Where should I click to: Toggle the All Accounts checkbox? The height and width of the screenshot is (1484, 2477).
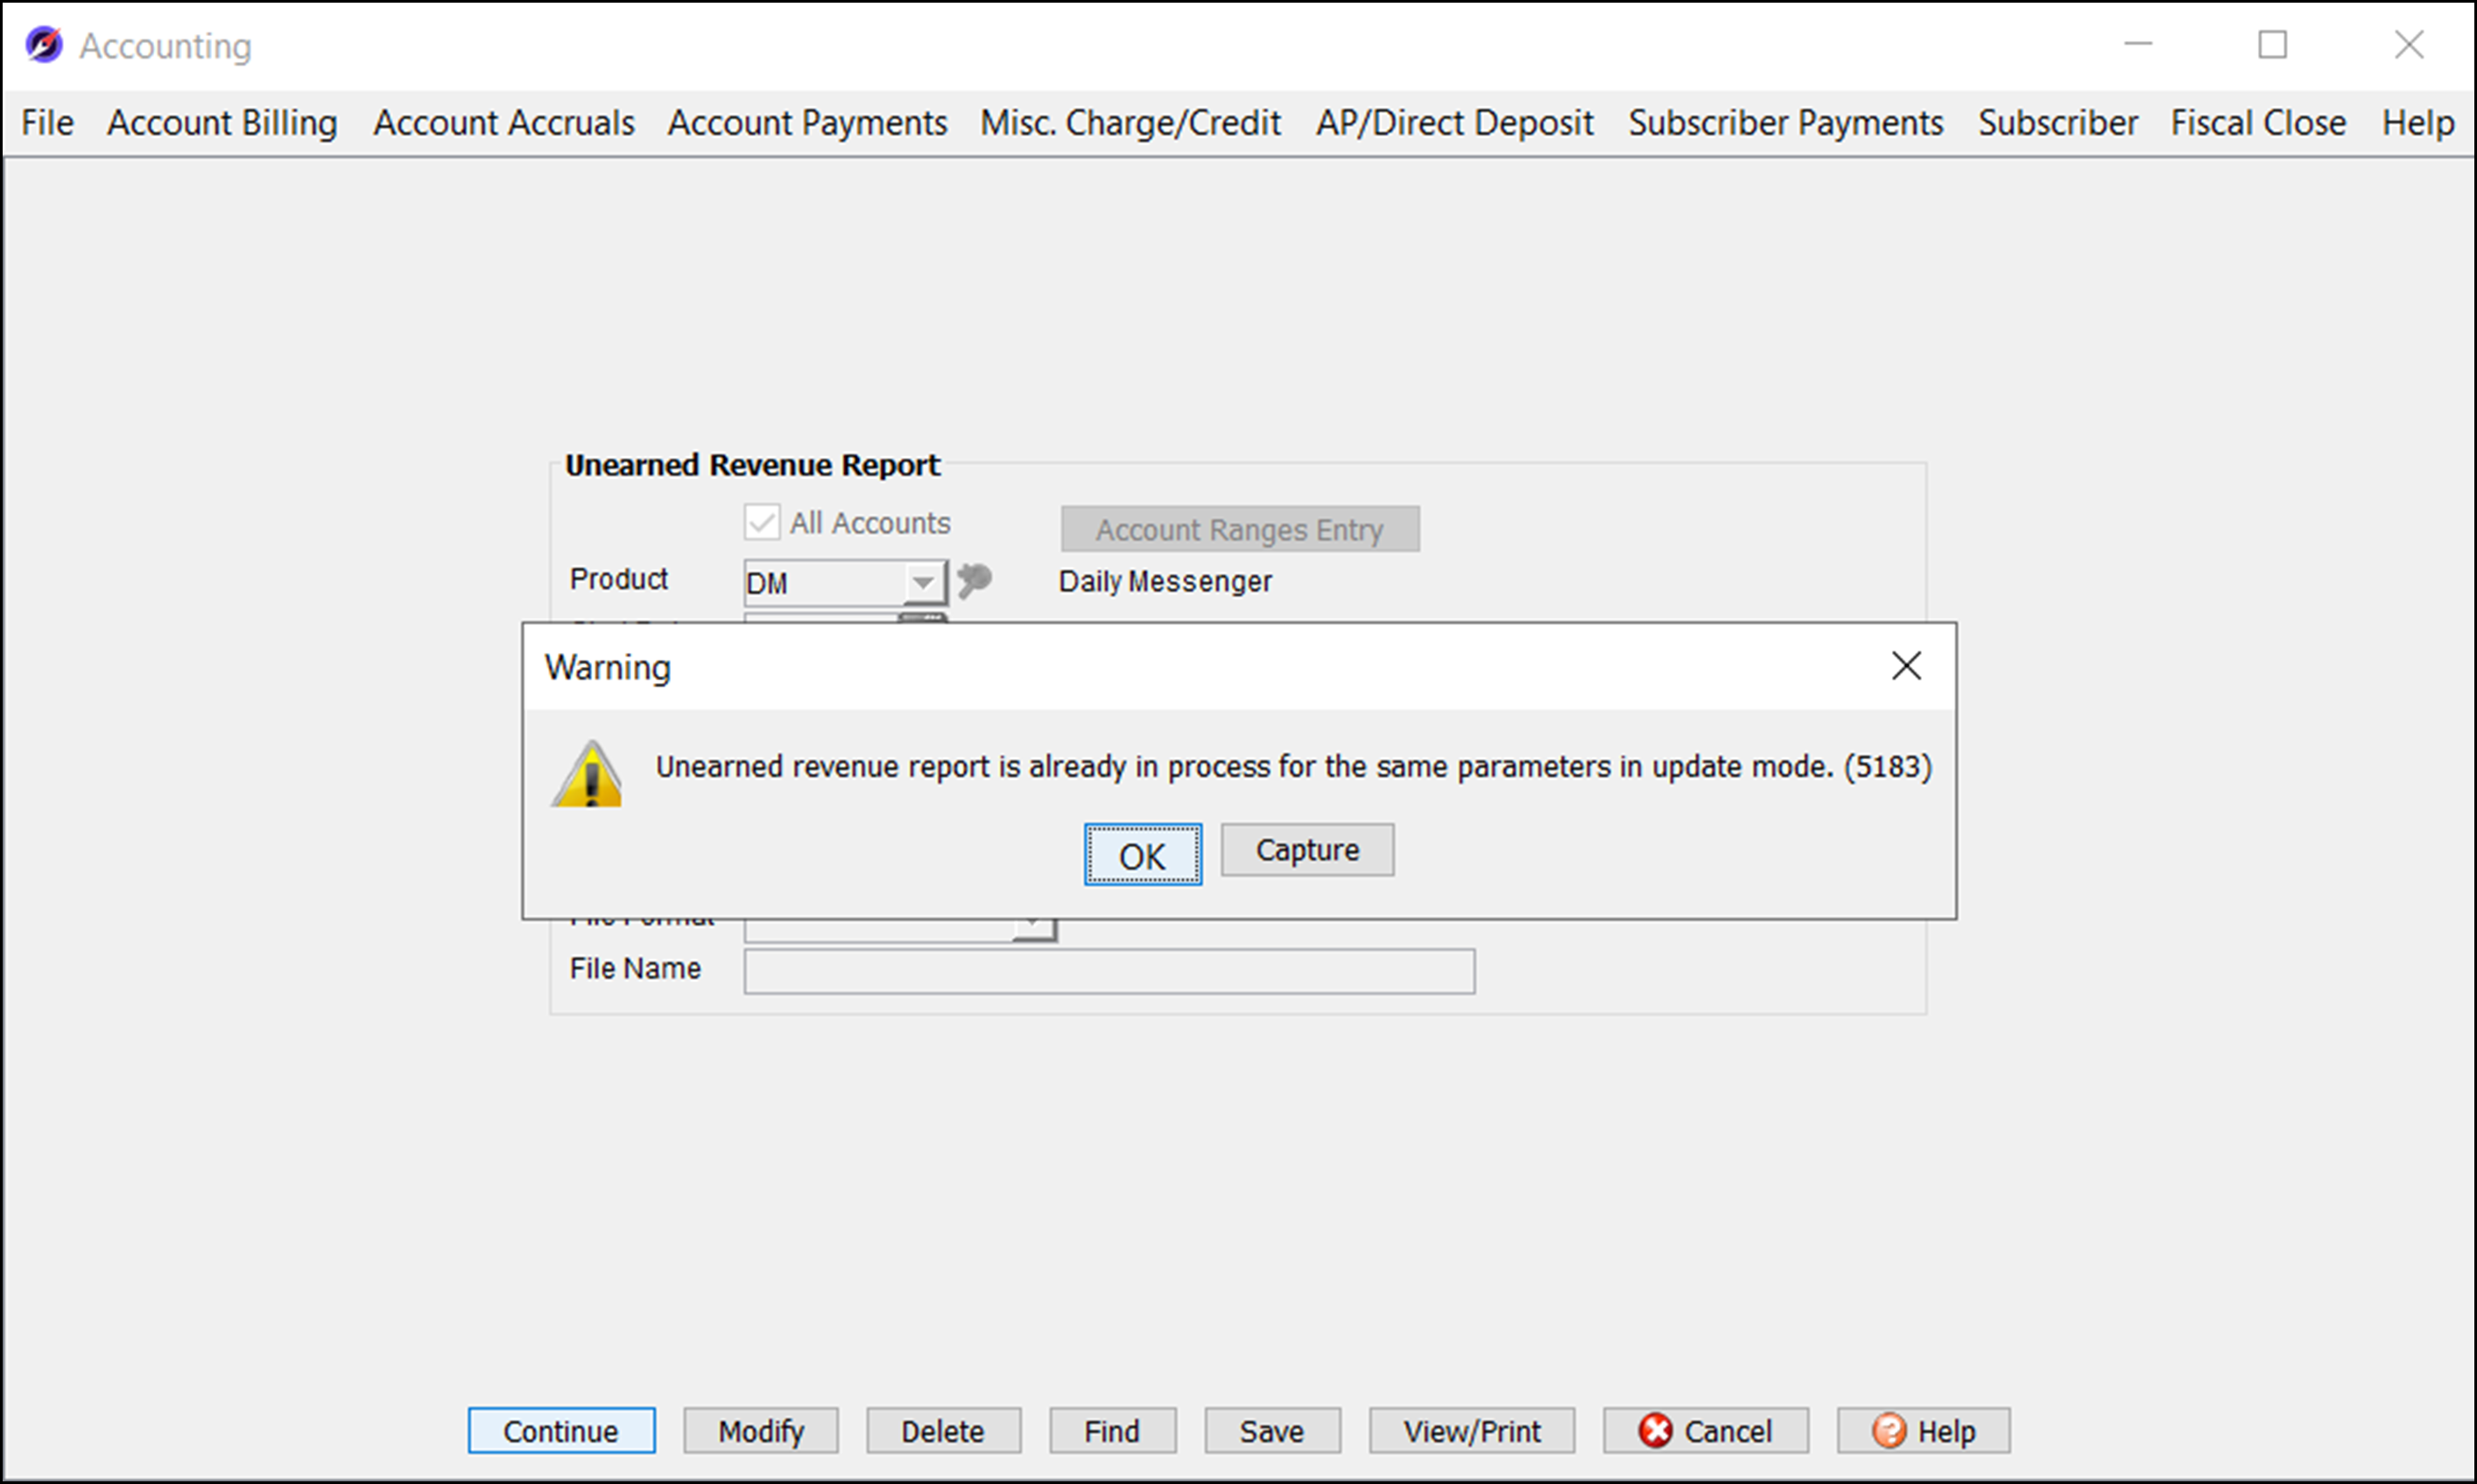[x=762, y=522]
